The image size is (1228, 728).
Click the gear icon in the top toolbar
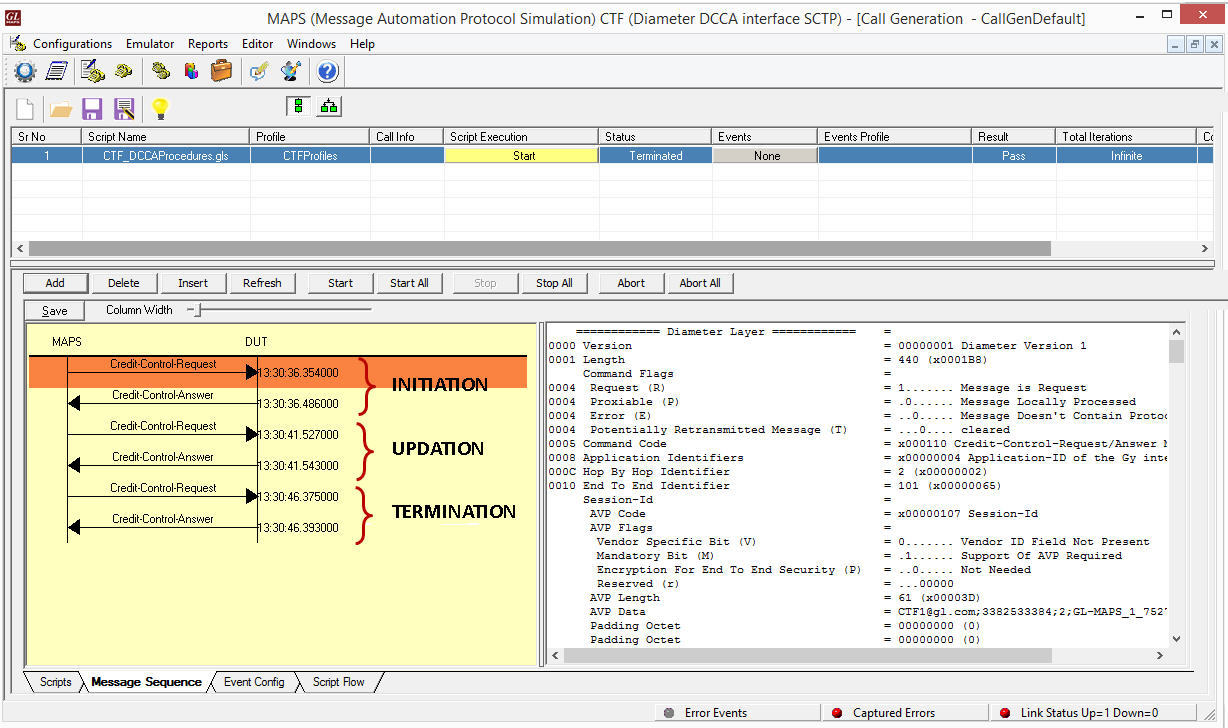point(25,71)
